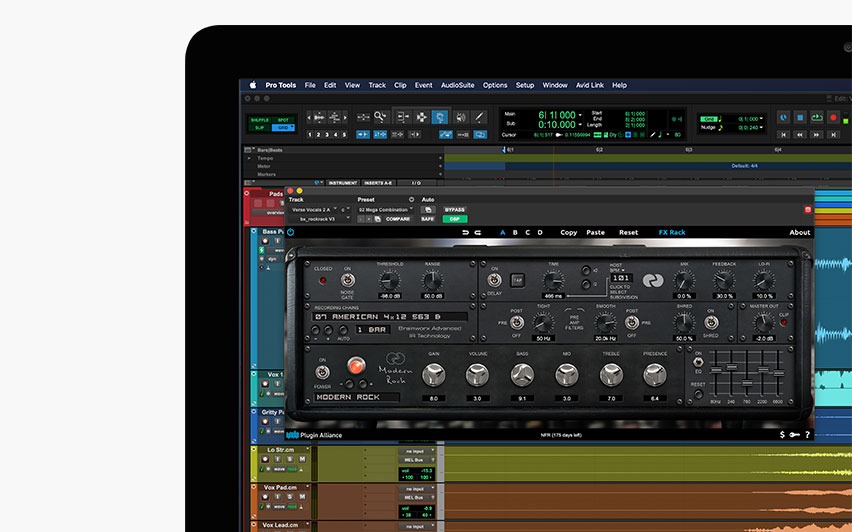This screenshot has width=852, height=532.
Task: Click the red Record button
Action: tap(834, 117)
